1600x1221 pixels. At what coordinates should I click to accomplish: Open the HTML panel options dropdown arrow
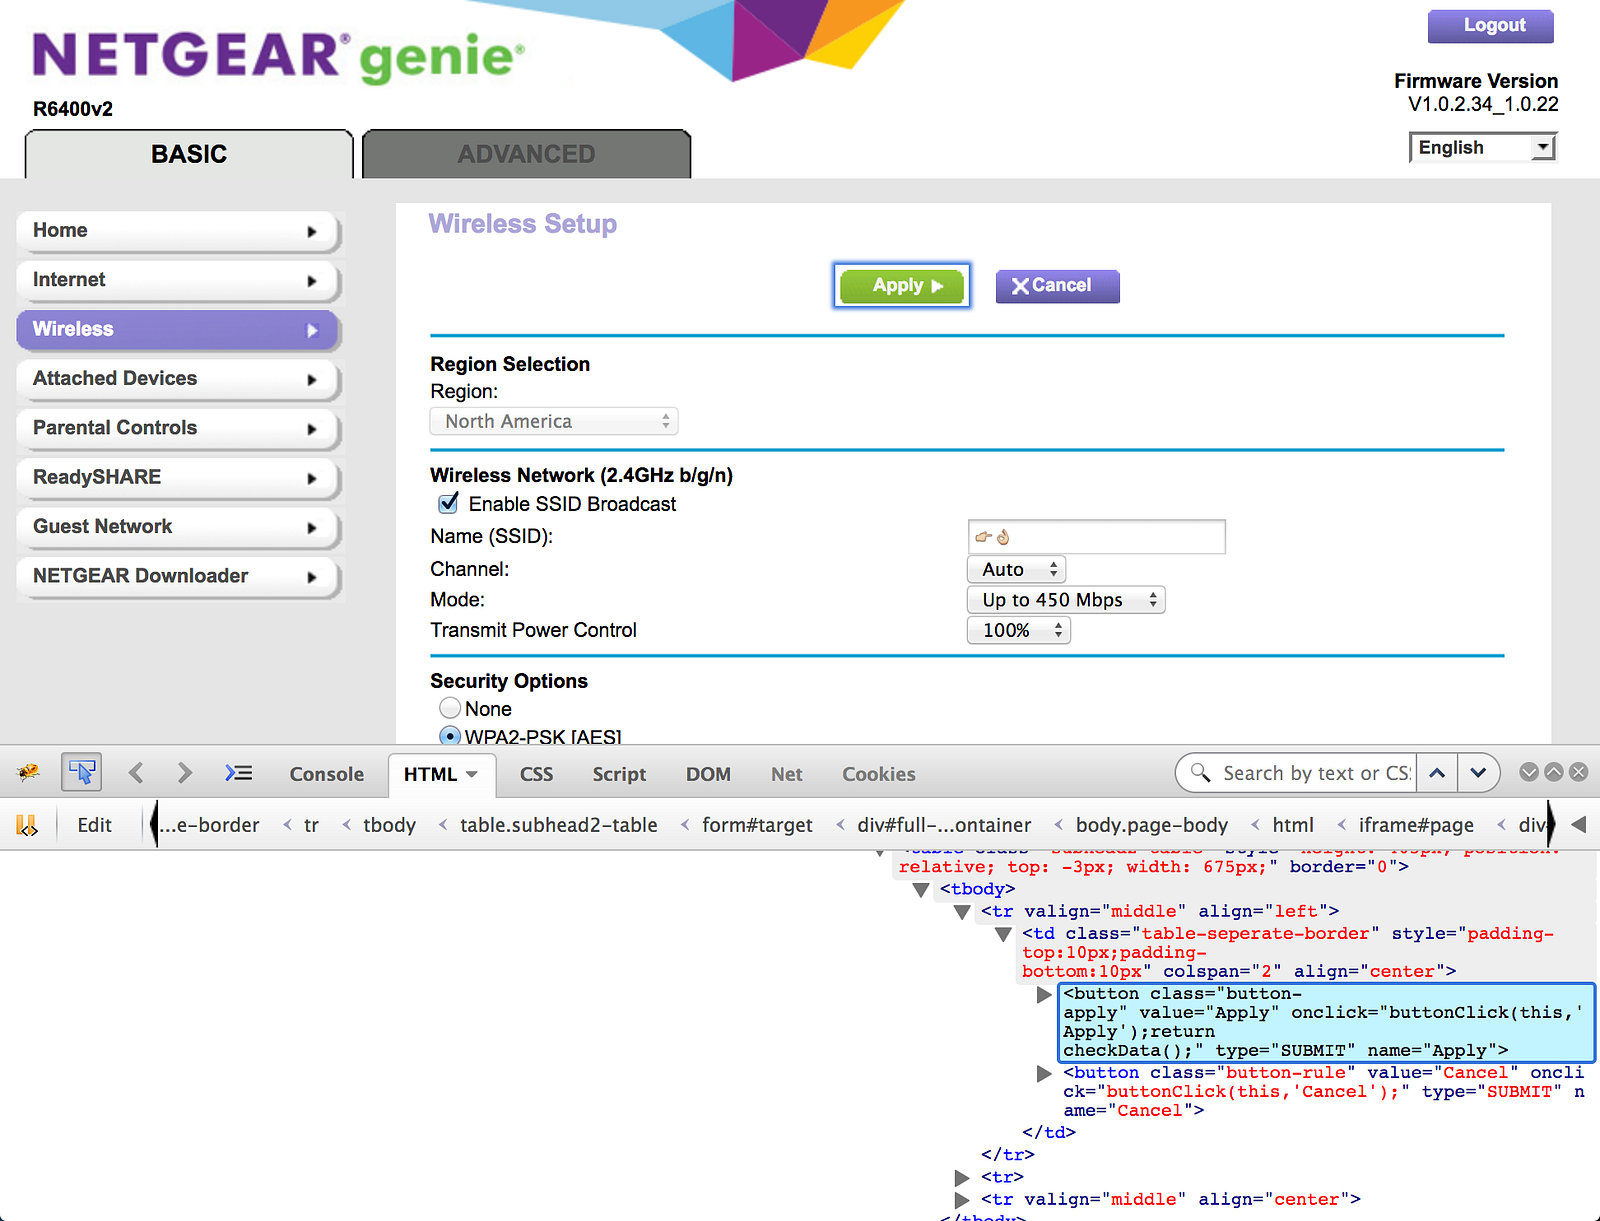472,774
